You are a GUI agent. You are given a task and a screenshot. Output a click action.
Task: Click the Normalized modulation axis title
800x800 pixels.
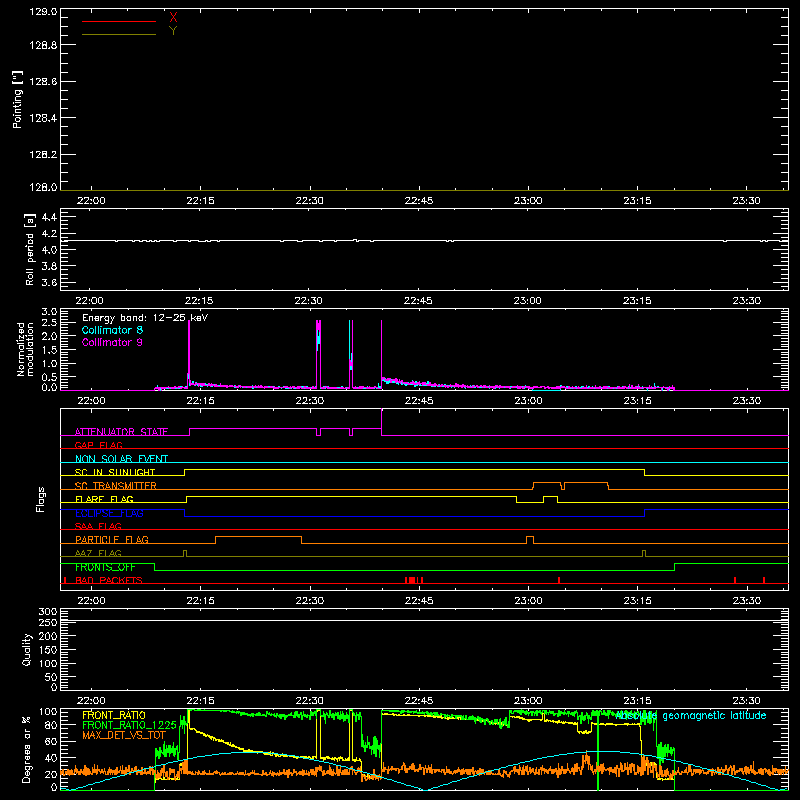[x=25, y=349]
